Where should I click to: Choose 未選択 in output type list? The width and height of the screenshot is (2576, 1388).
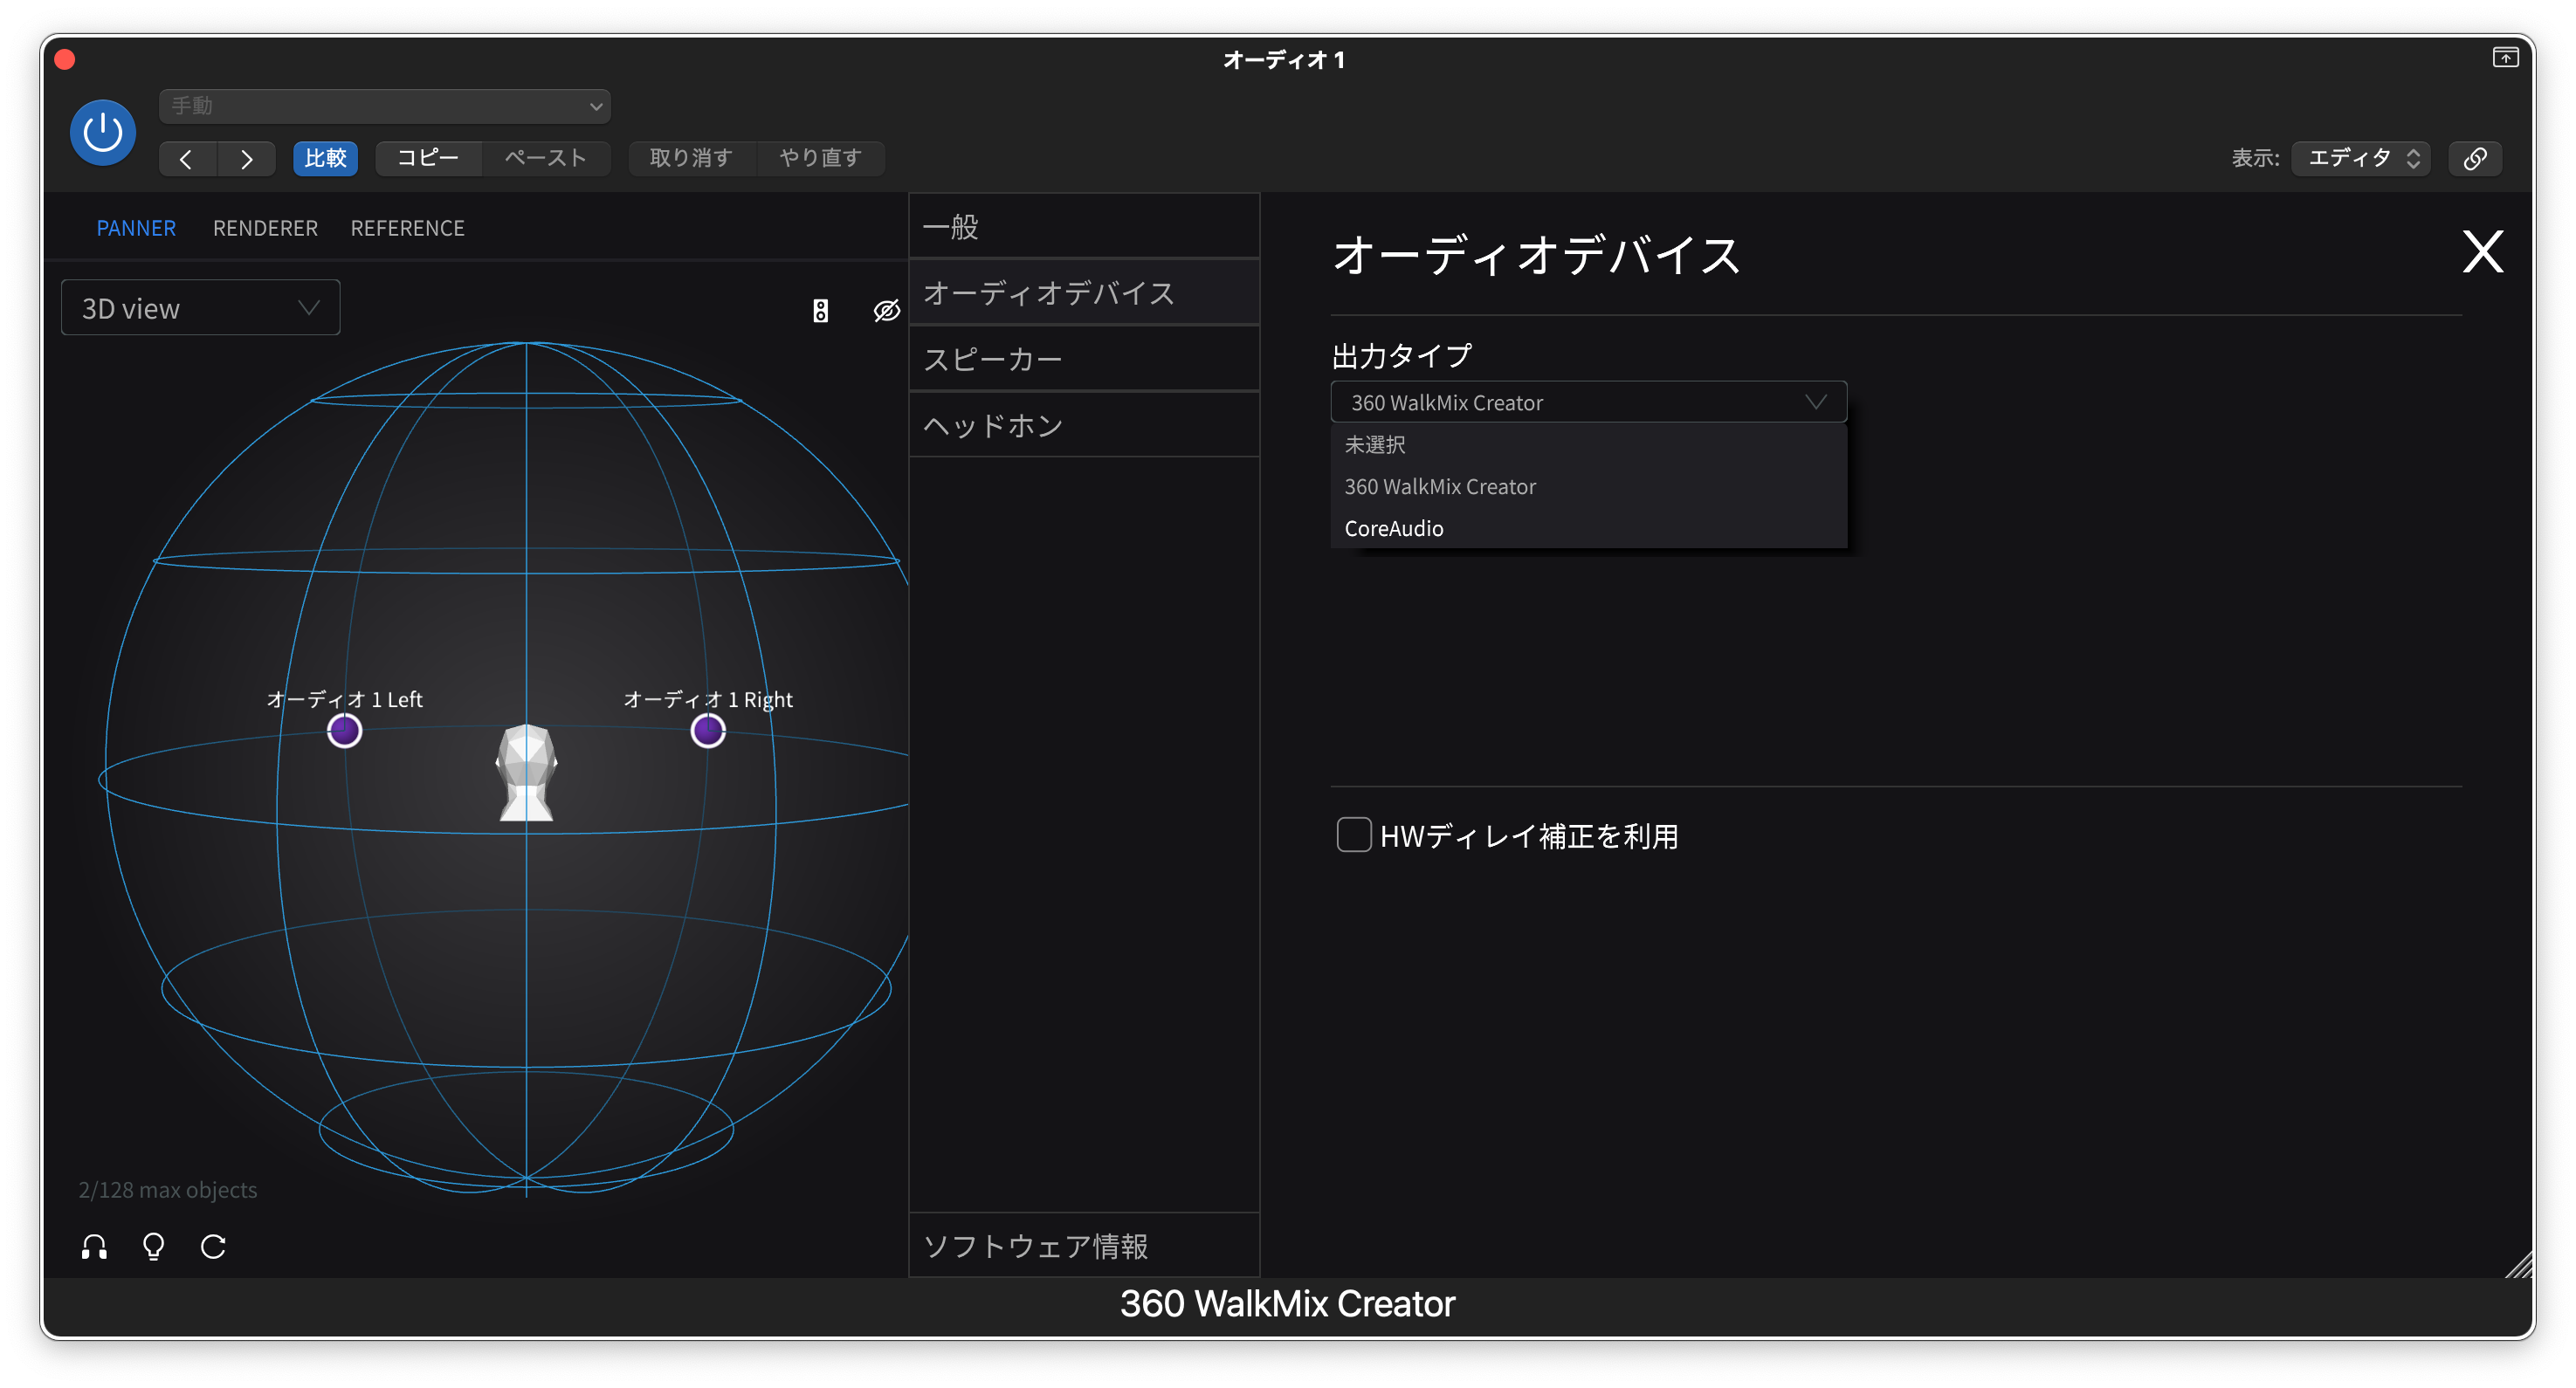point(1588,445)
